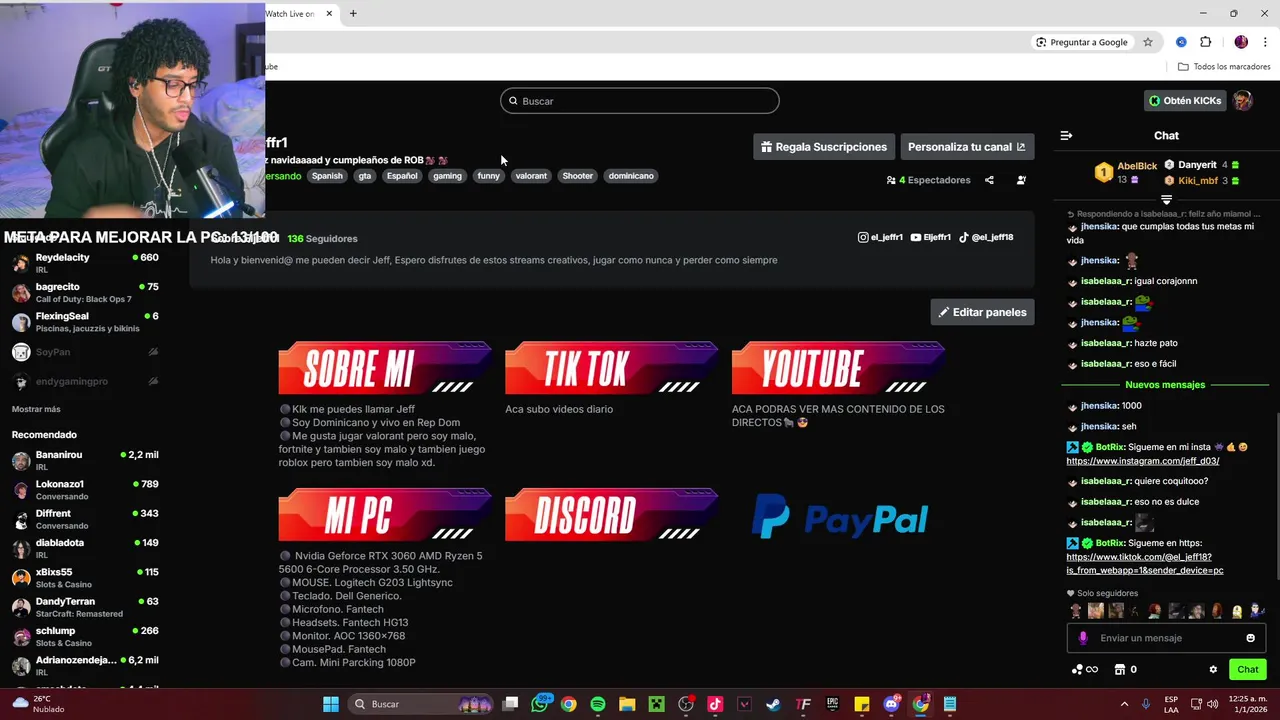Open the tiktok.com chat link
This screenshot has width=1280, height=720.
[1145, 563]
